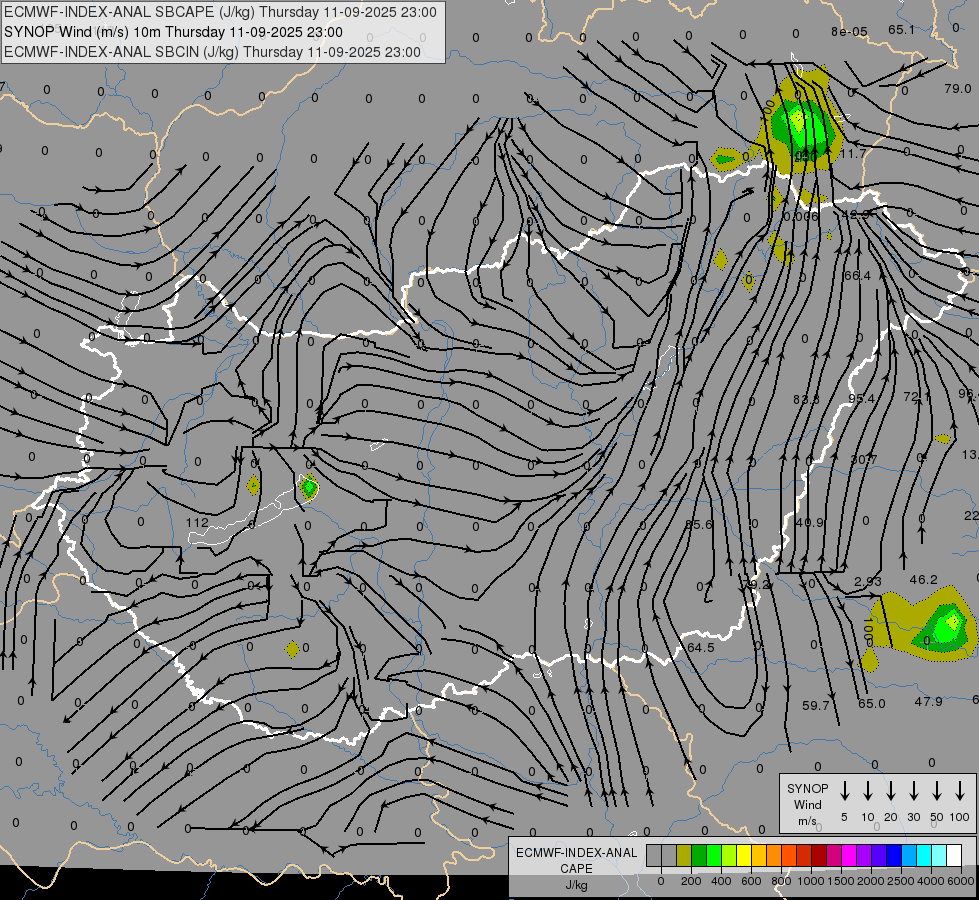
Task: Click the SYNOP Wind 10m title line
Action: click(174, 32)
